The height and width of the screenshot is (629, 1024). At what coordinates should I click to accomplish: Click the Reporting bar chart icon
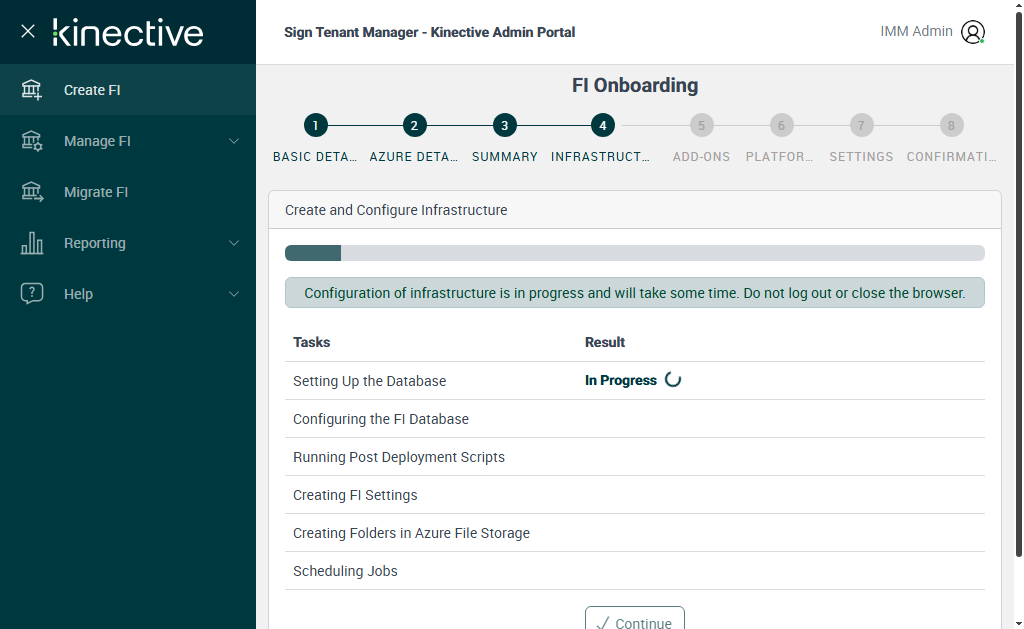pos(31,242)
